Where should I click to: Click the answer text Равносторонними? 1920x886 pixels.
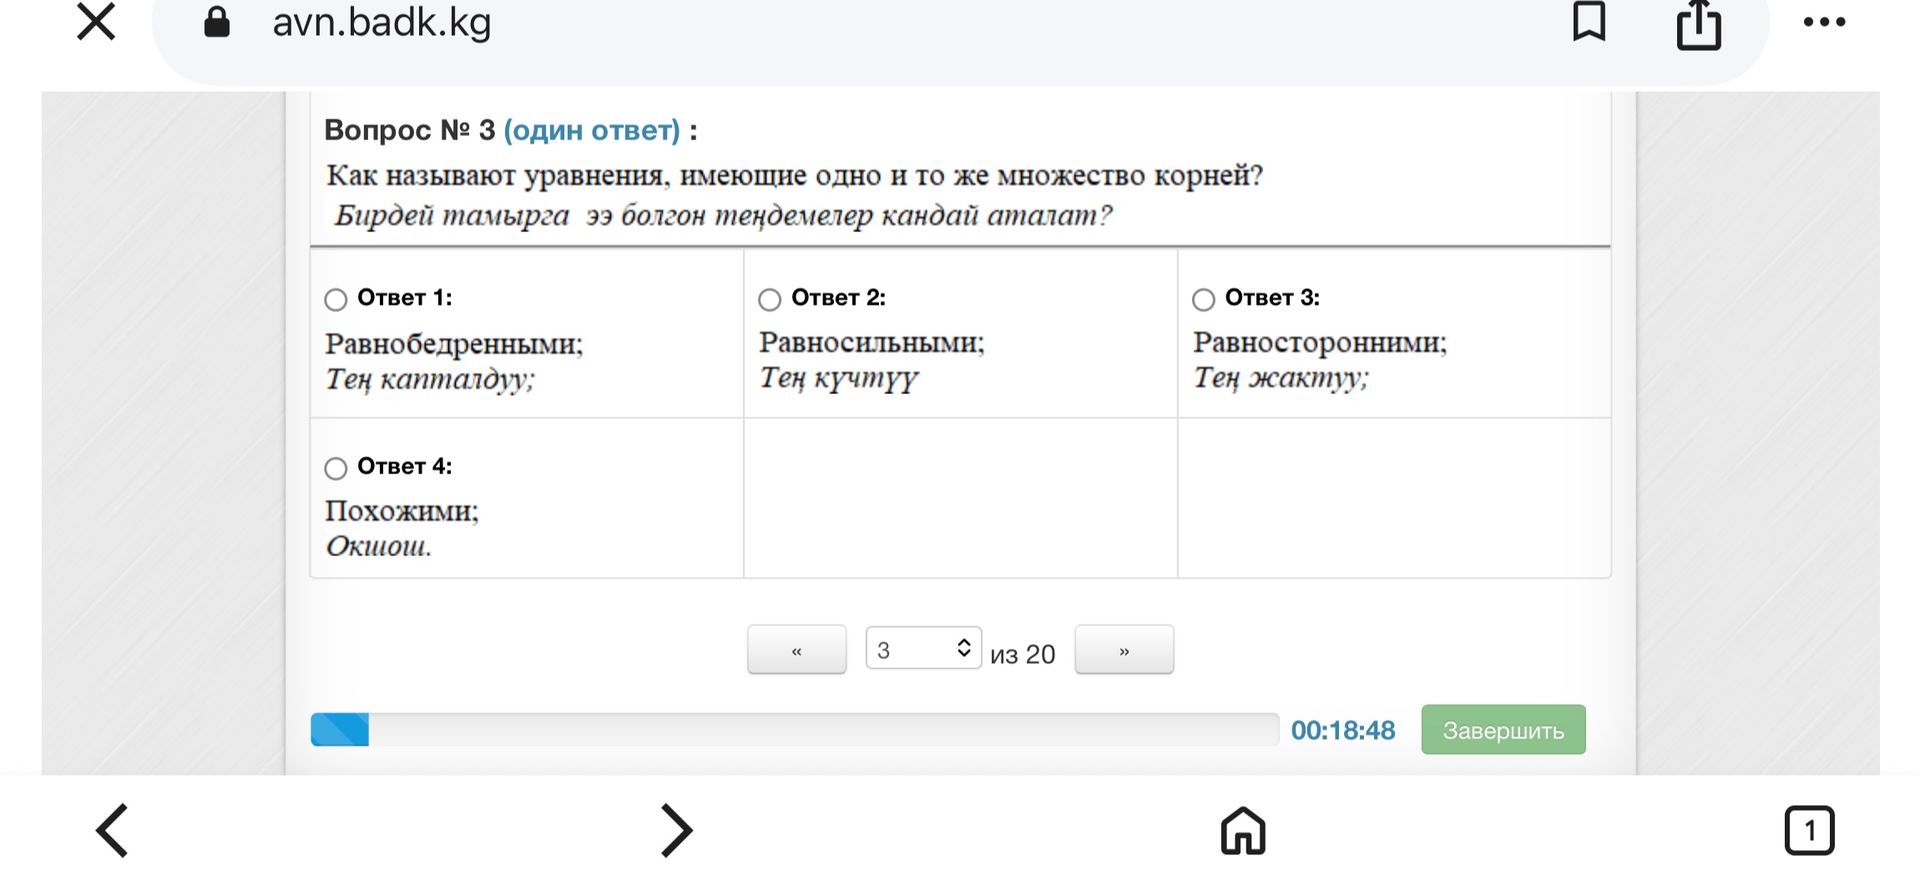[1320, 342]
